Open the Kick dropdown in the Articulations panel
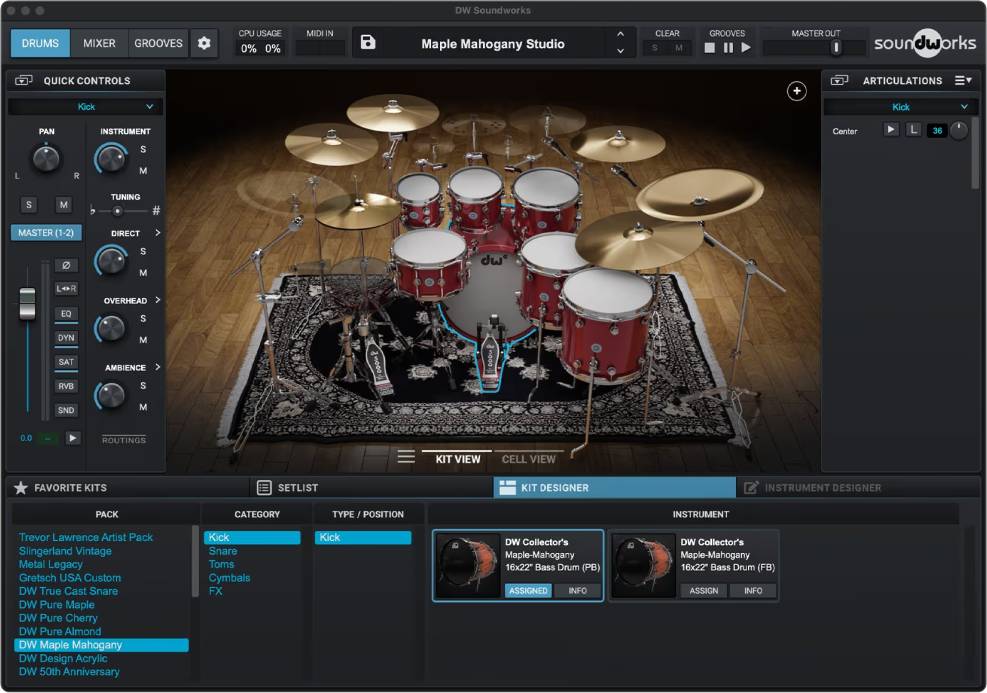 click(899, 106)
